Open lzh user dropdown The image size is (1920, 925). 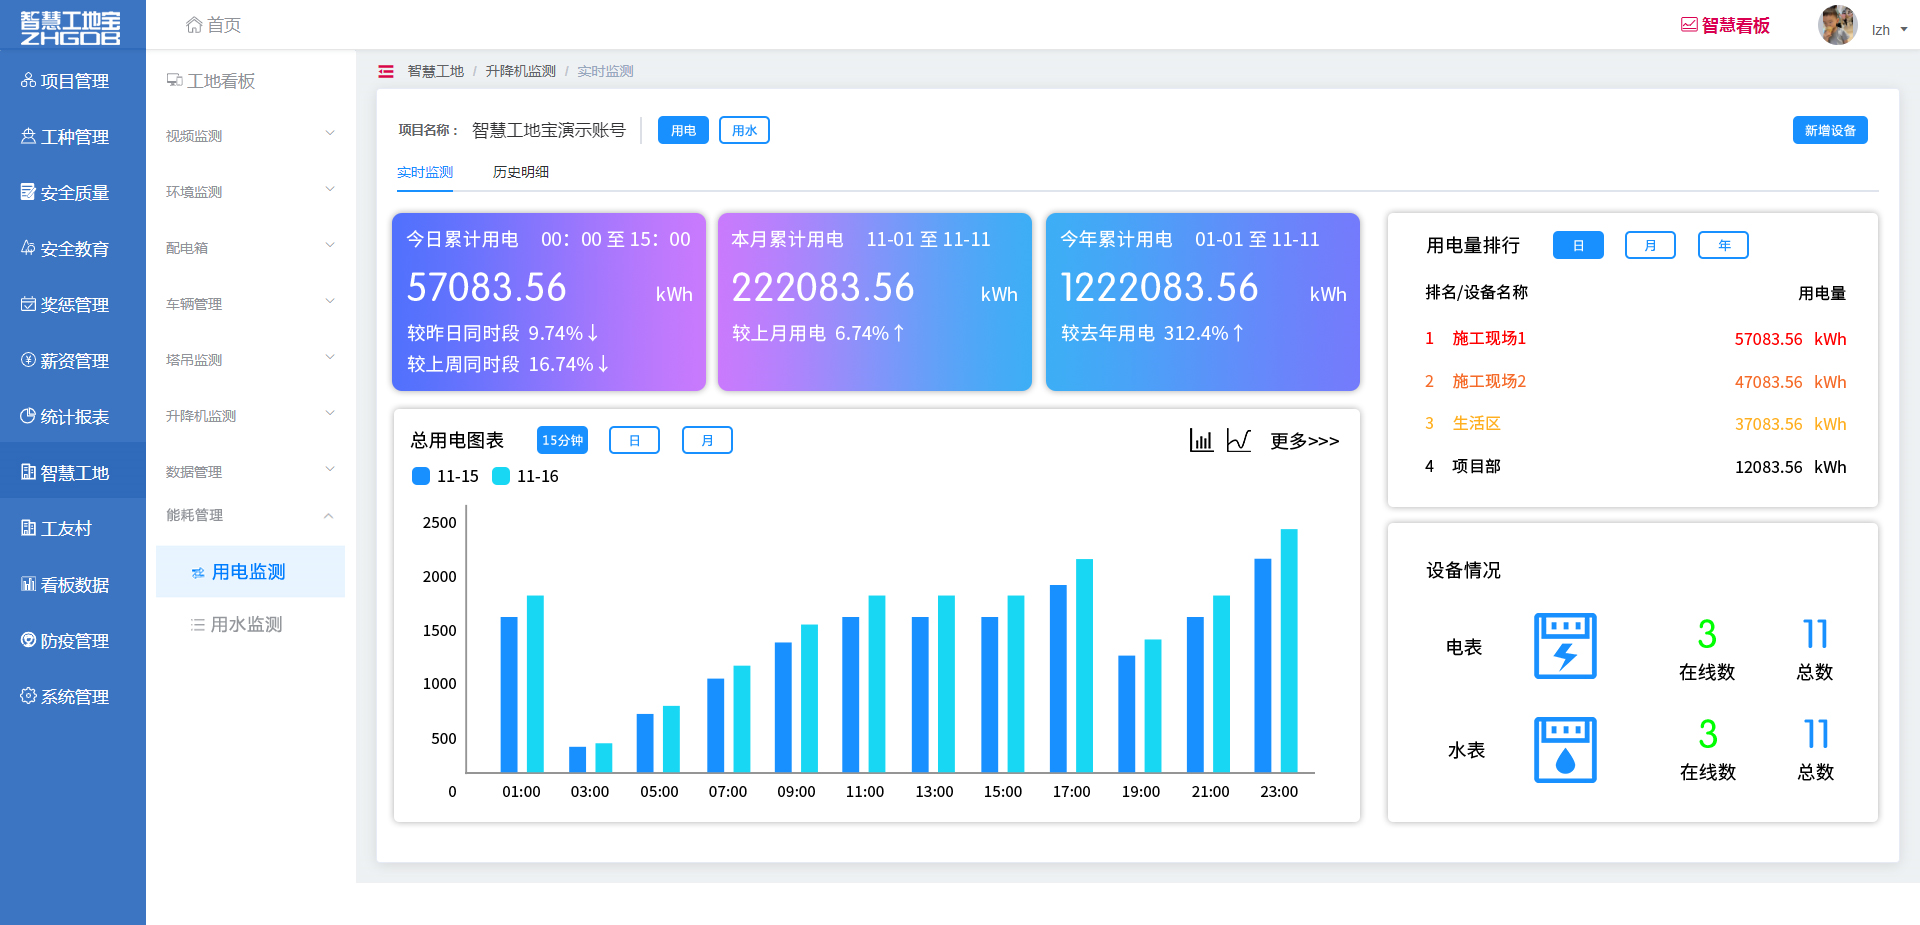tap(1889, 30)
